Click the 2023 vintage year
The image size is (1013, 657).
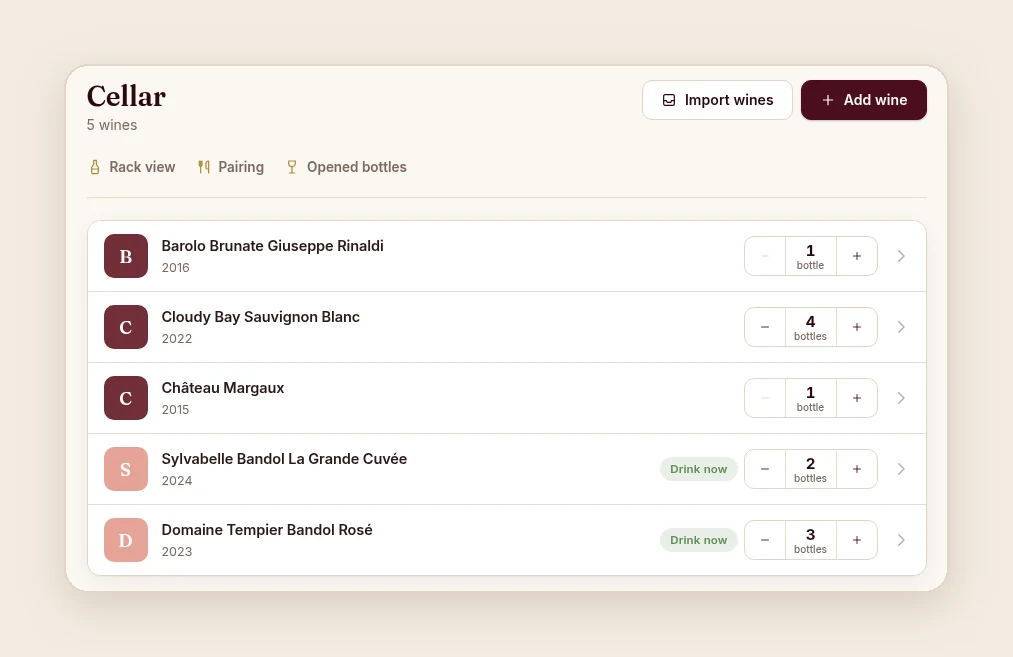point(177,552)
